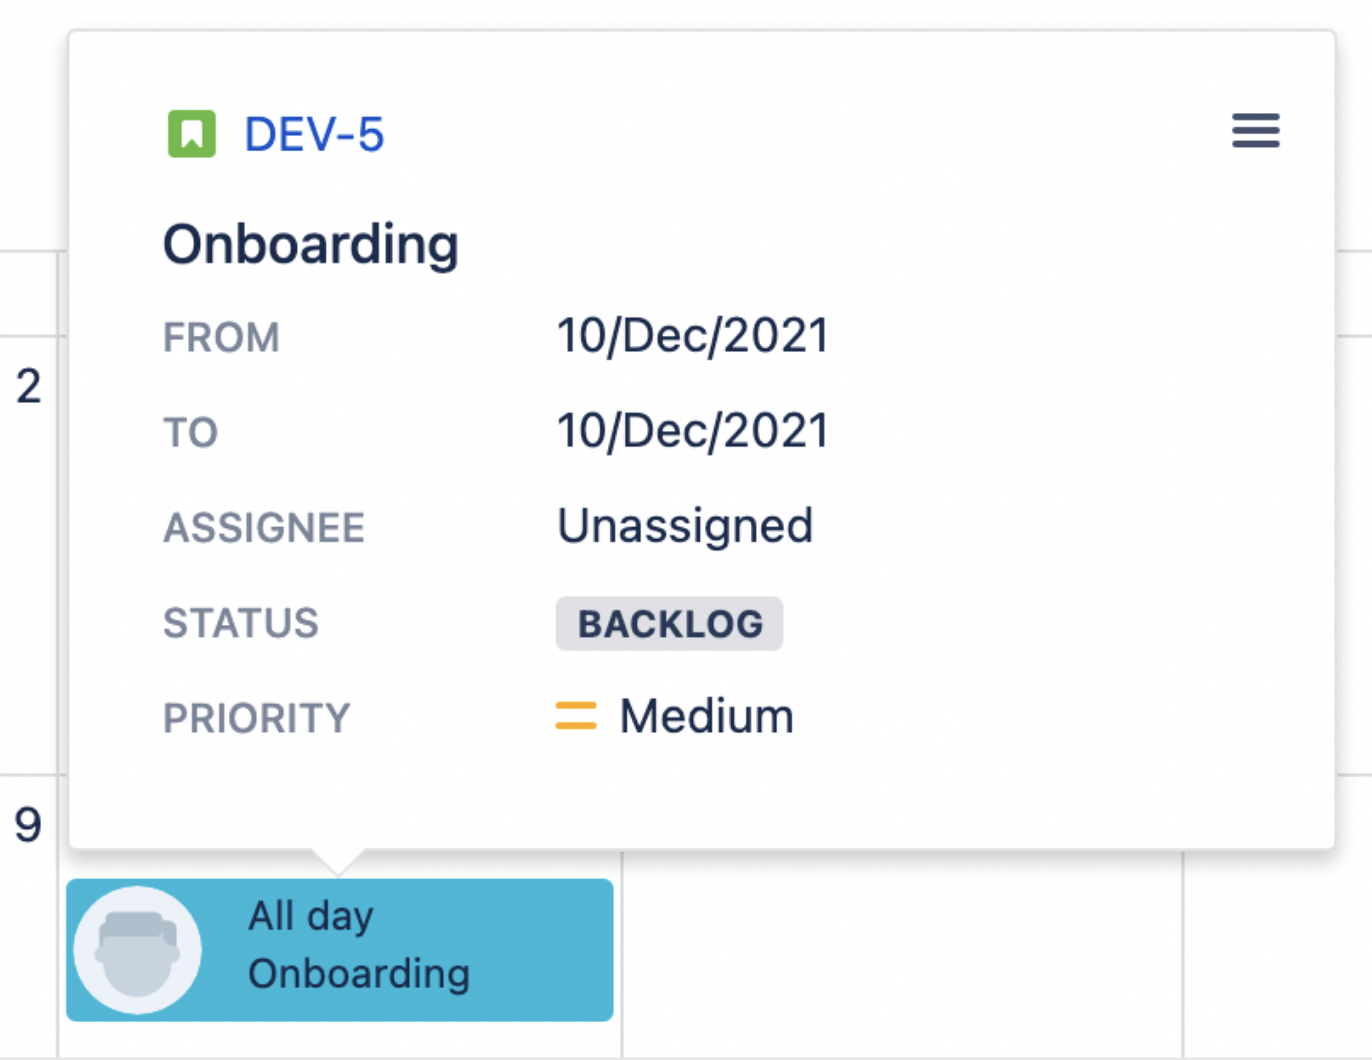Click the BACKLOG status badge
This screenshot has height=1060, width=1372.
click(669, 624)
